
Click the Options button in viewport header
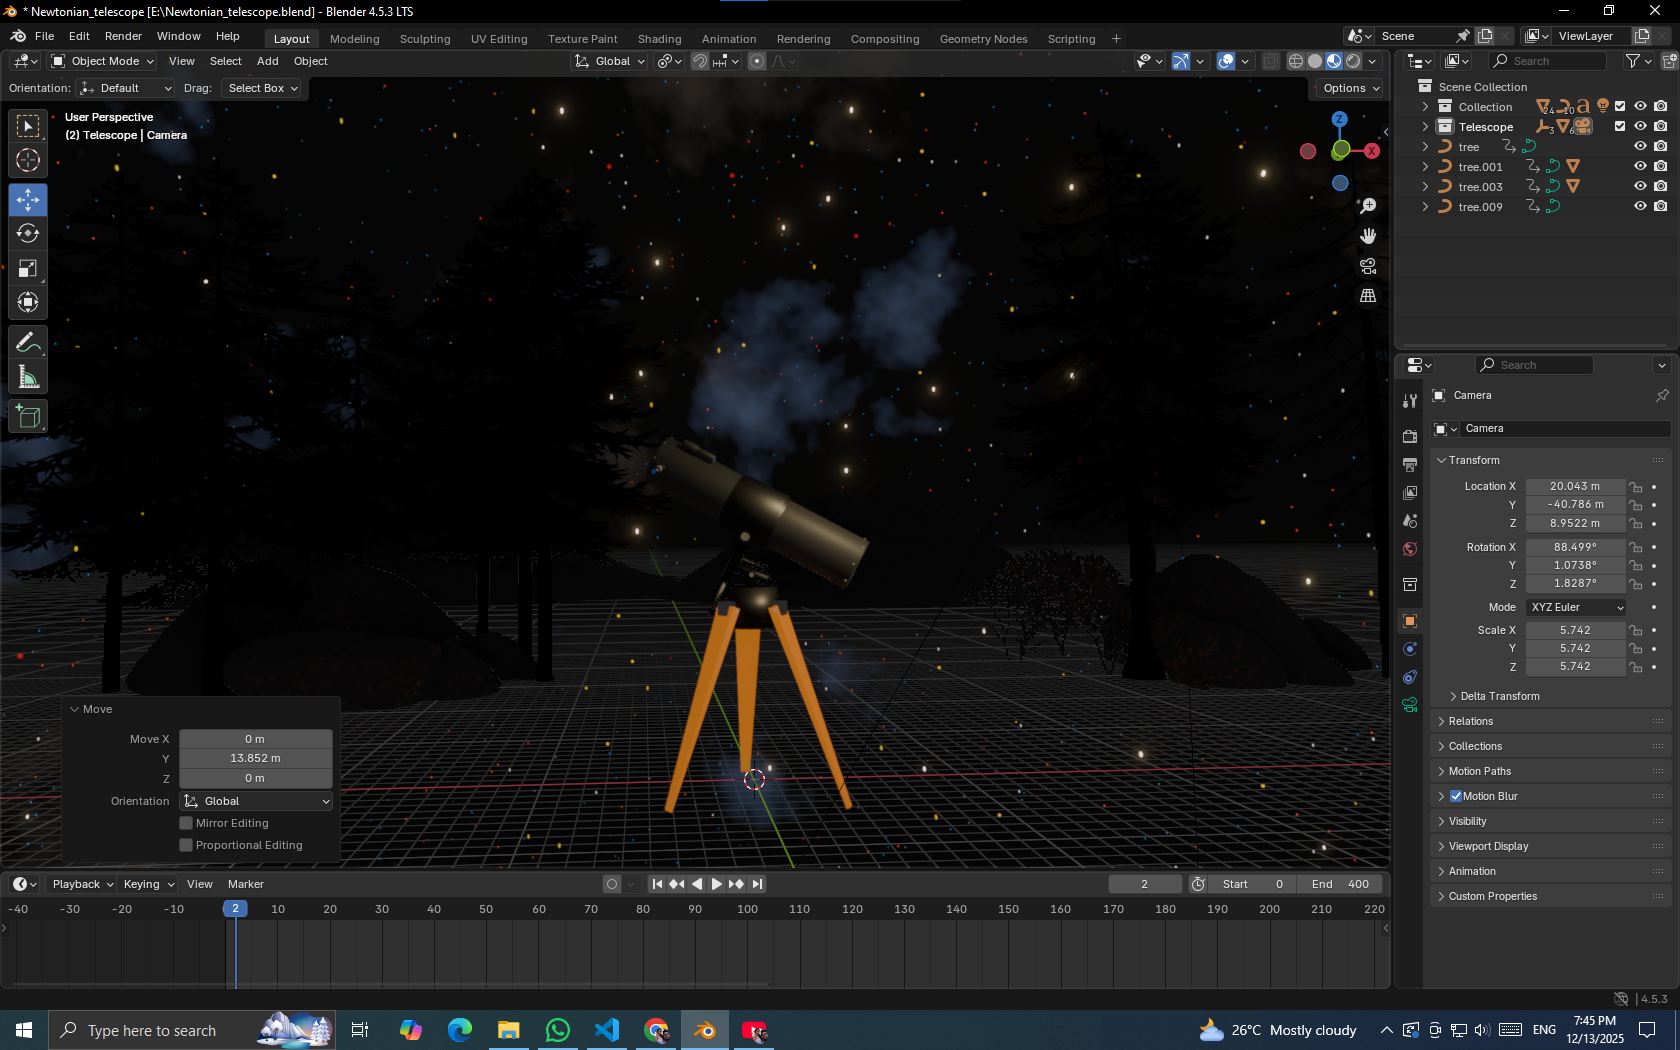[1347, 88]
